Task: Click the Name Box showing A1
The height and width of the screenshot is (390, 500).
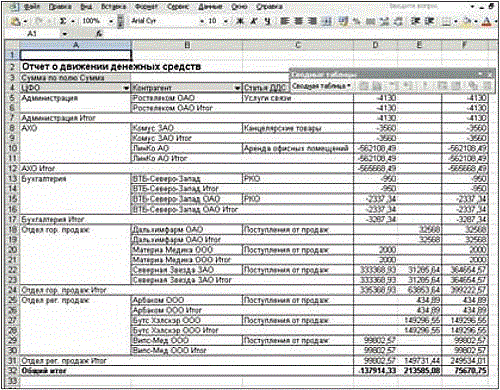Action: click(x=40, y=34)
